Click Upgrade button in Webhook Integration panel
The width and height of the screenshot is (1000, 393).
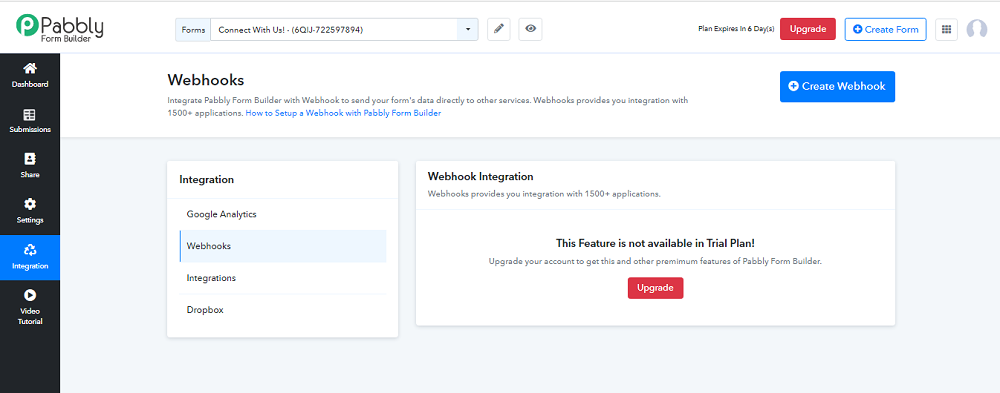coord(655,288)
